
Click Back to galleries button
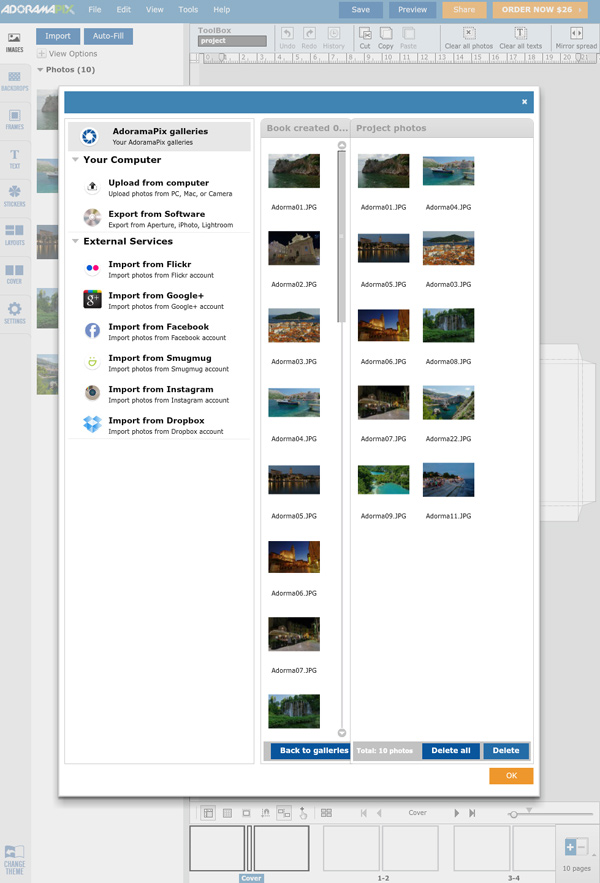[x=310, y=750]
